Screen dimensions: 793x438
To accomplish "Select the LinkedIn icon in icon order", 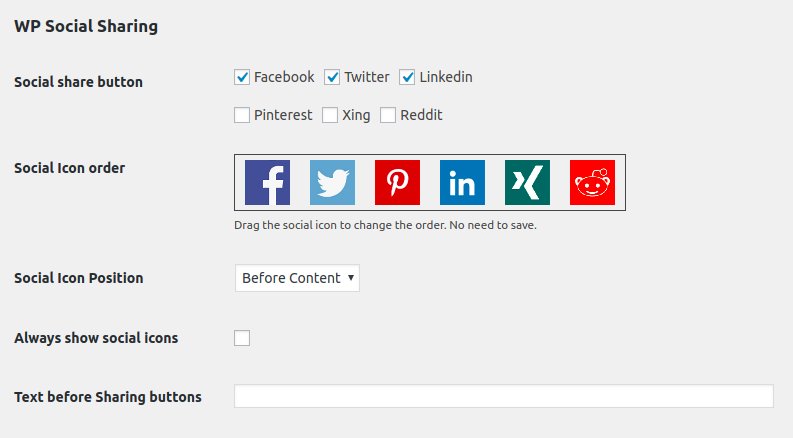I will pos(462,183).
